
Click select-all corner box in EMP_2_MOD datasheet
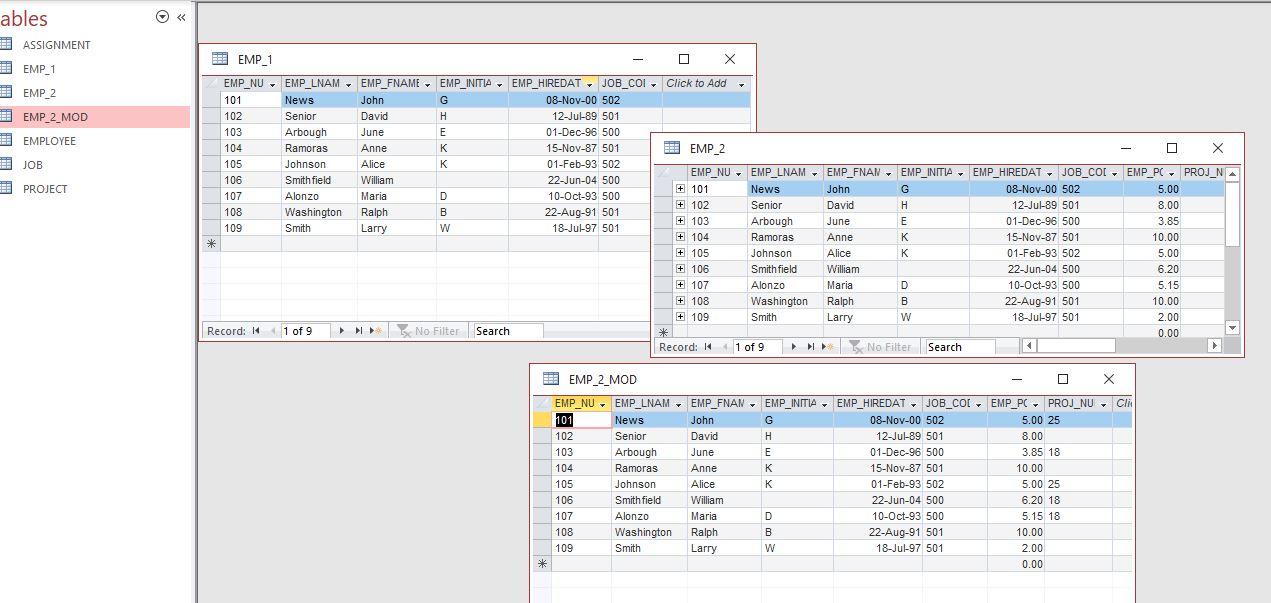coord(541,404)
